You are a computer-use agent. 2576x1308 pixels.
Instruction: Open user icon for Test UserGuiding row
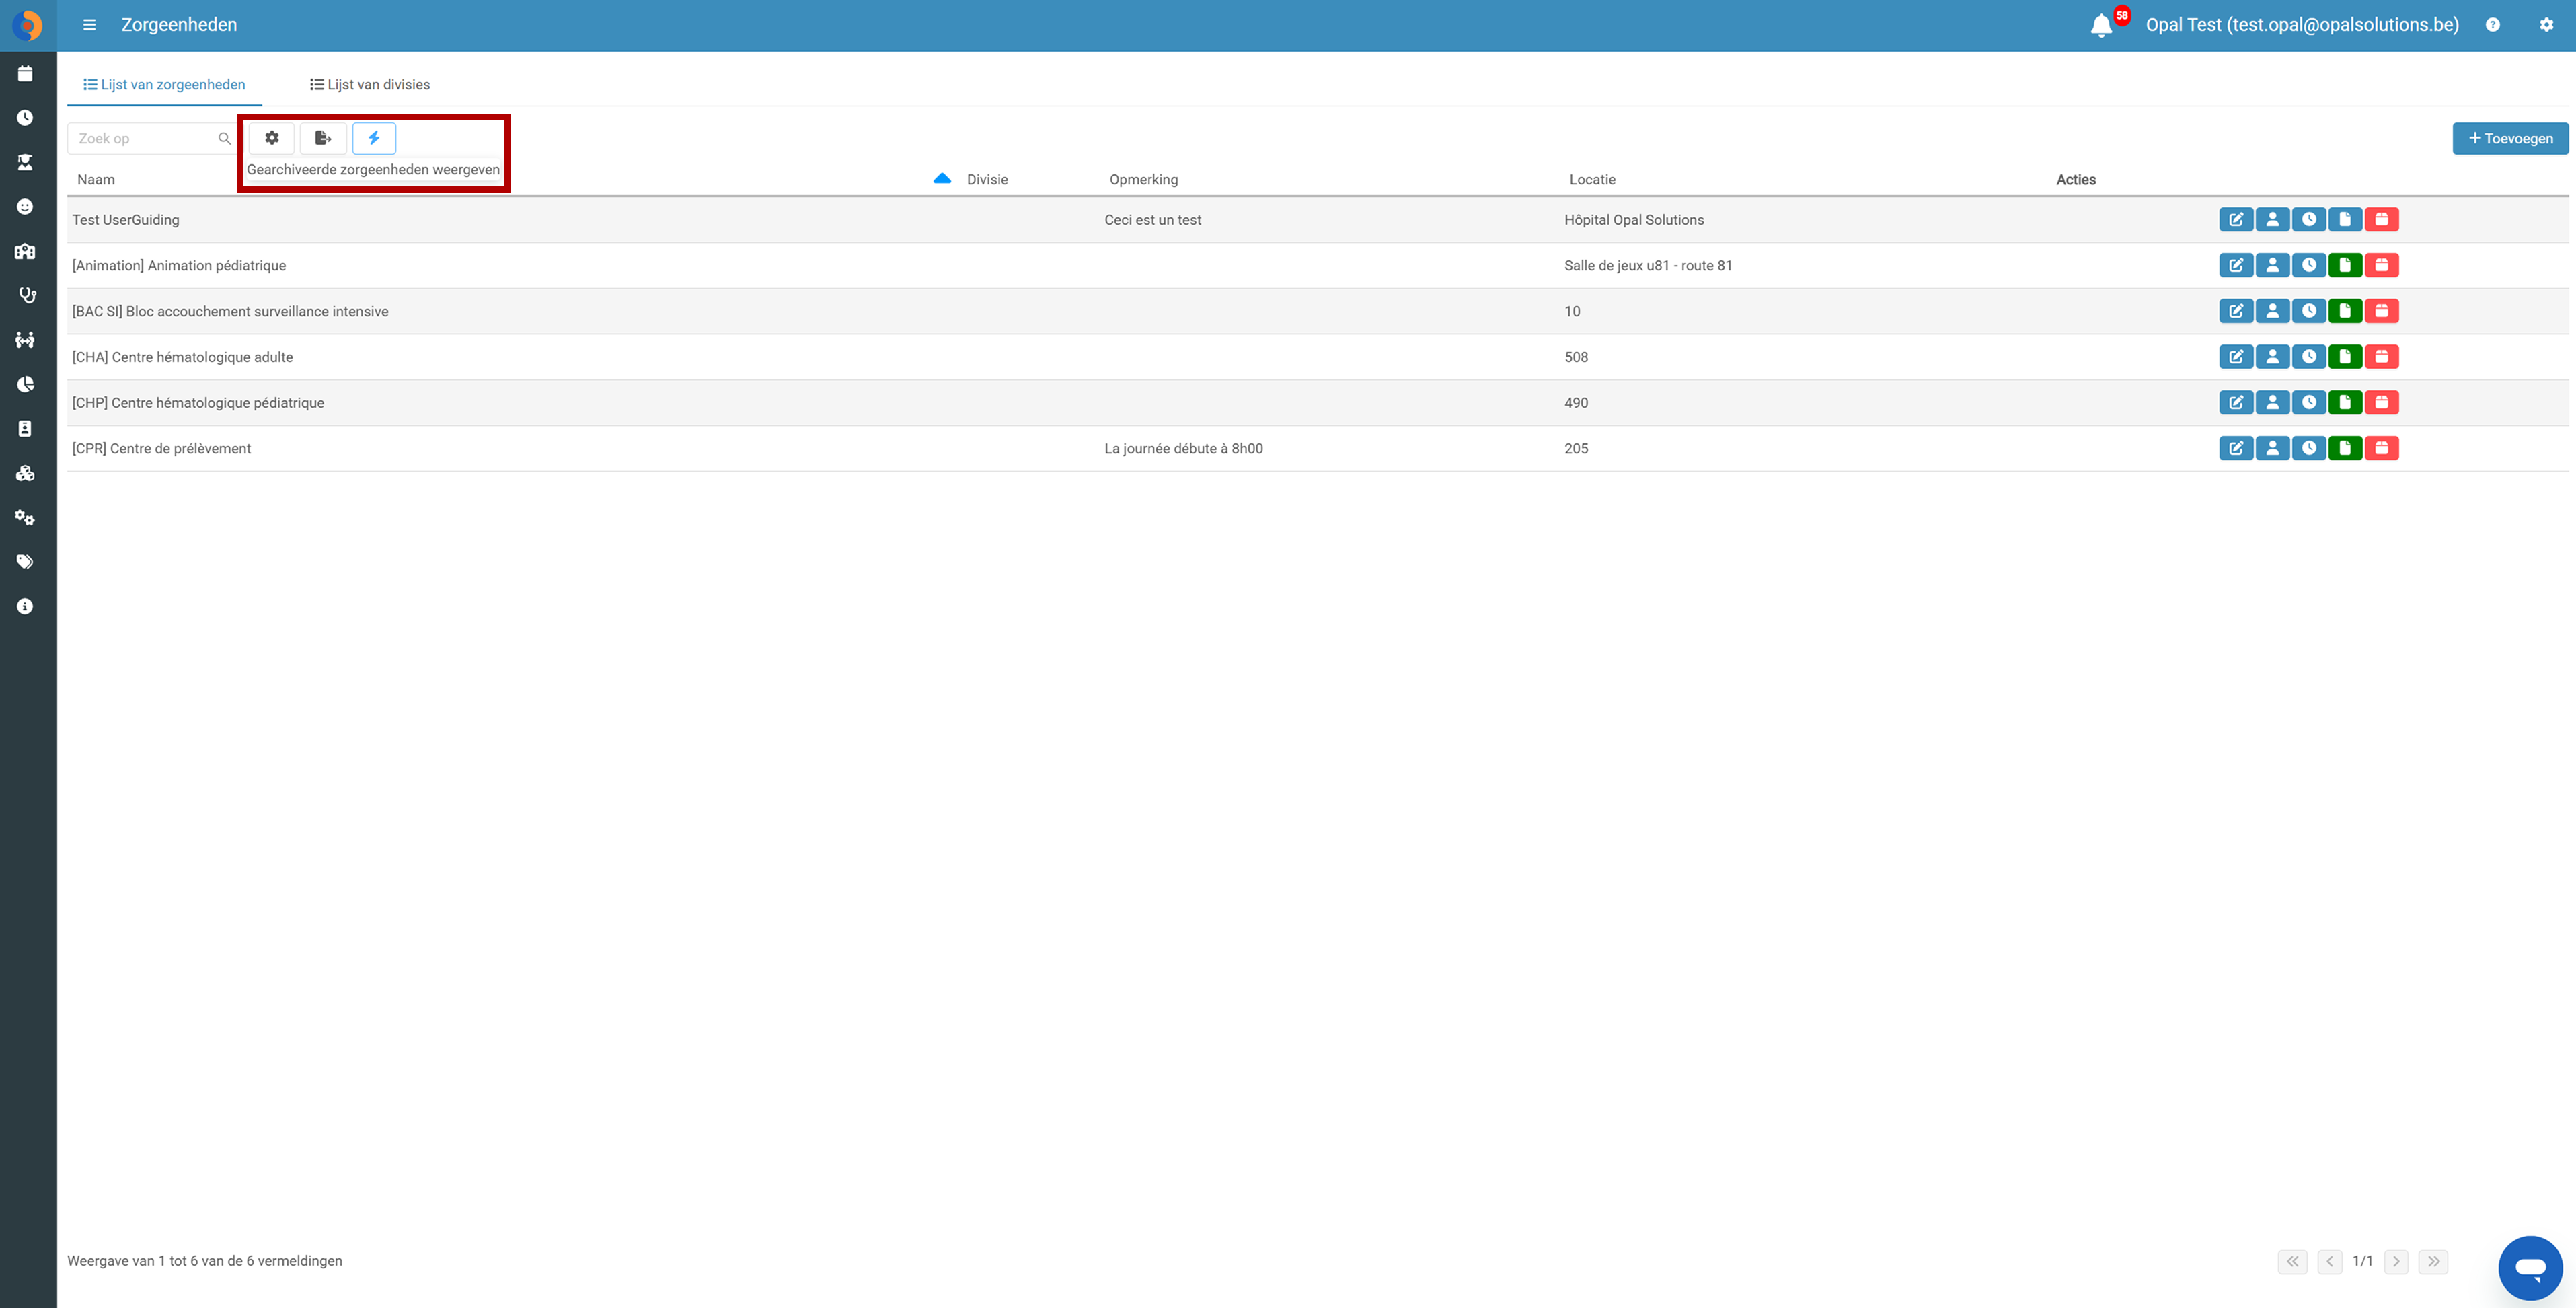(2272, 220)
